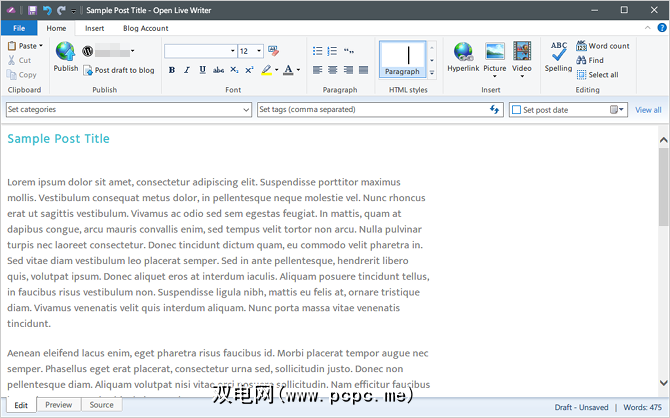Apply bold formatting
Image resolution: width=670 pixels, height=418 pixels.
[172, 70]
